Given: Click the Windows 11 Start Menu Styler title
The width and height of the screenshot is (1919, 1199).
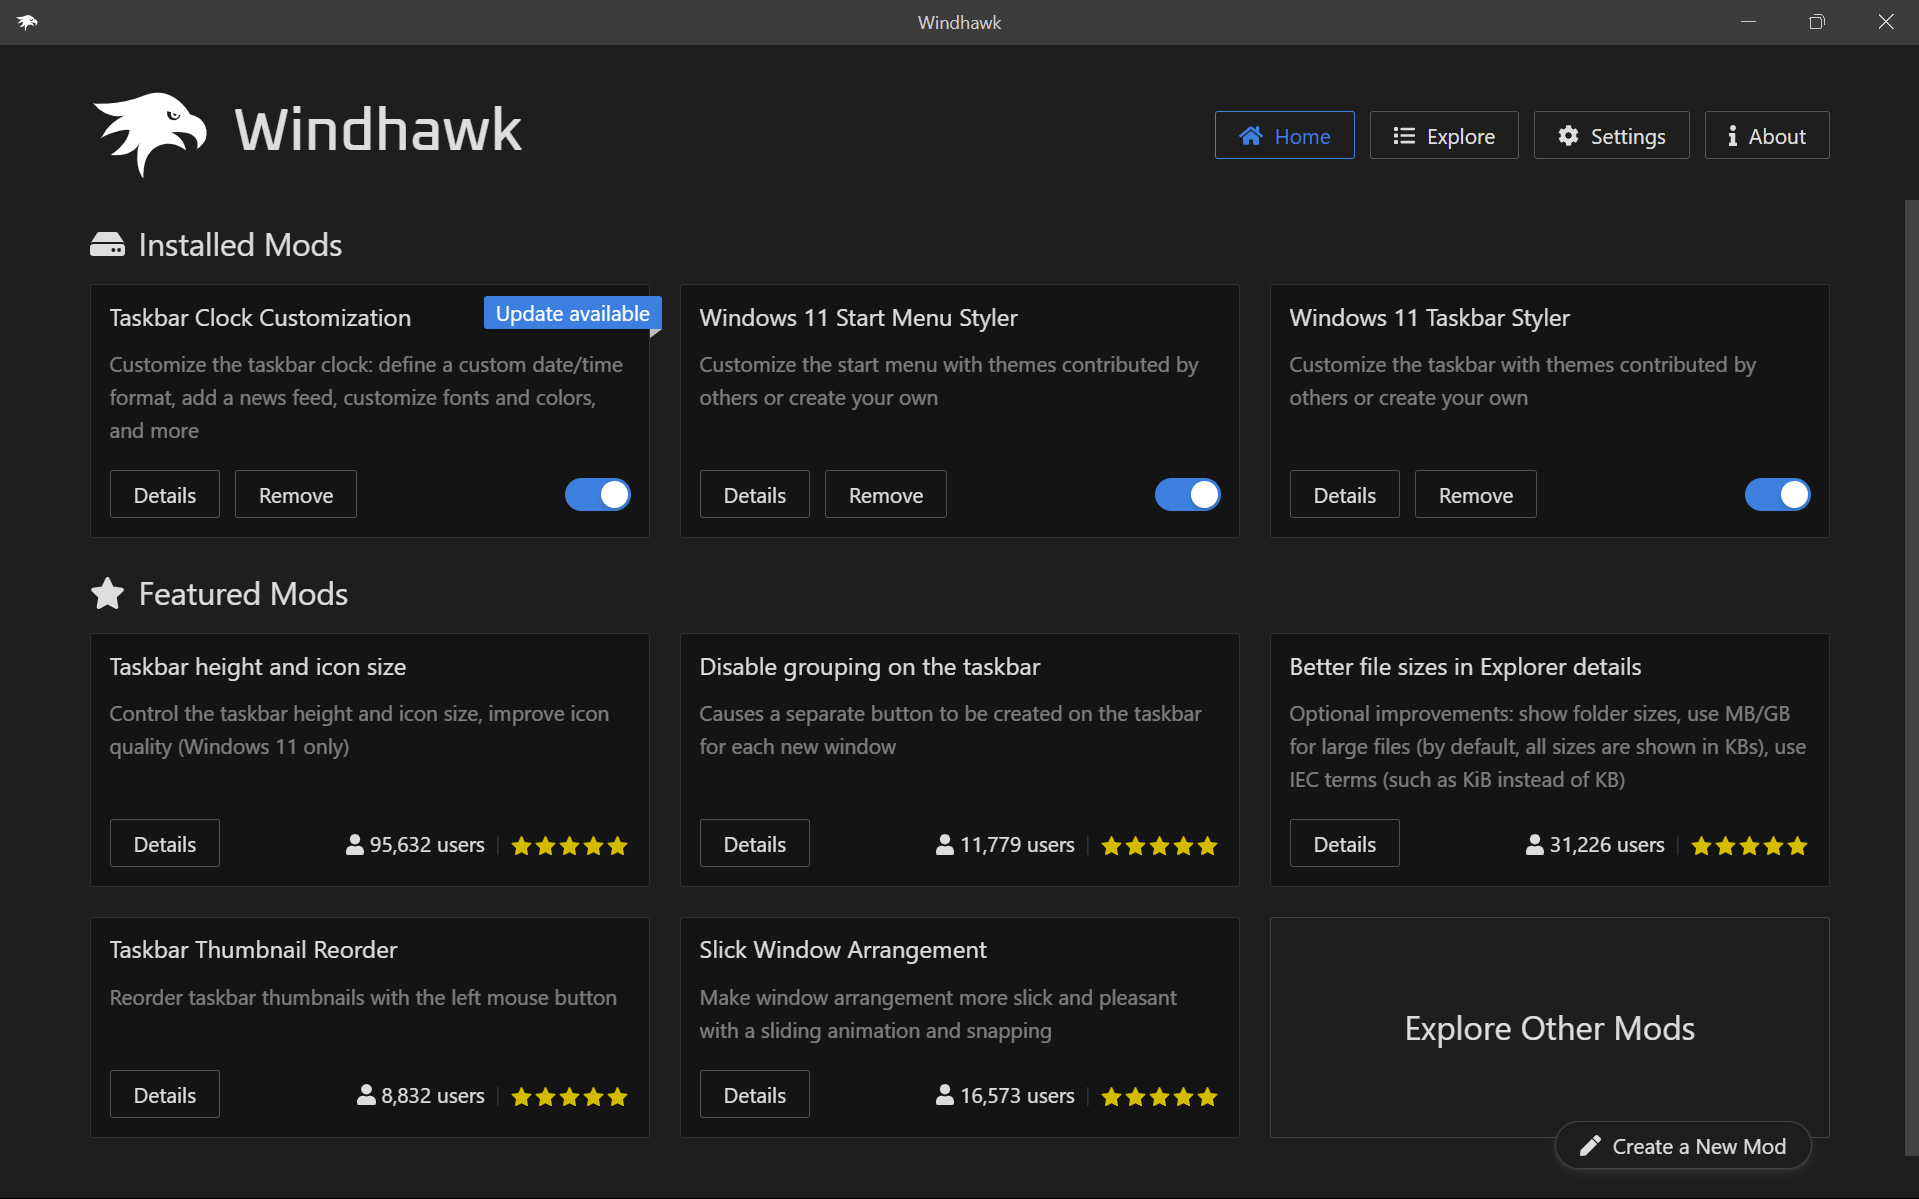Looking at the screenshot, I should pos(858,318).
